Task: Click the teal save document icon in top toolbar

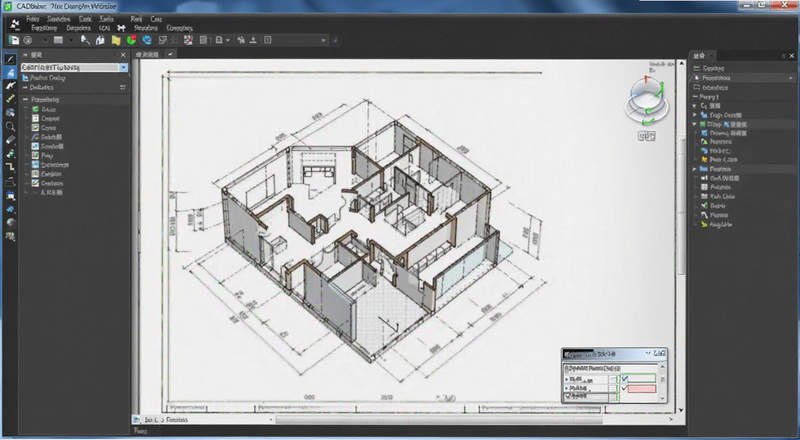Action: tap(14, 40)
